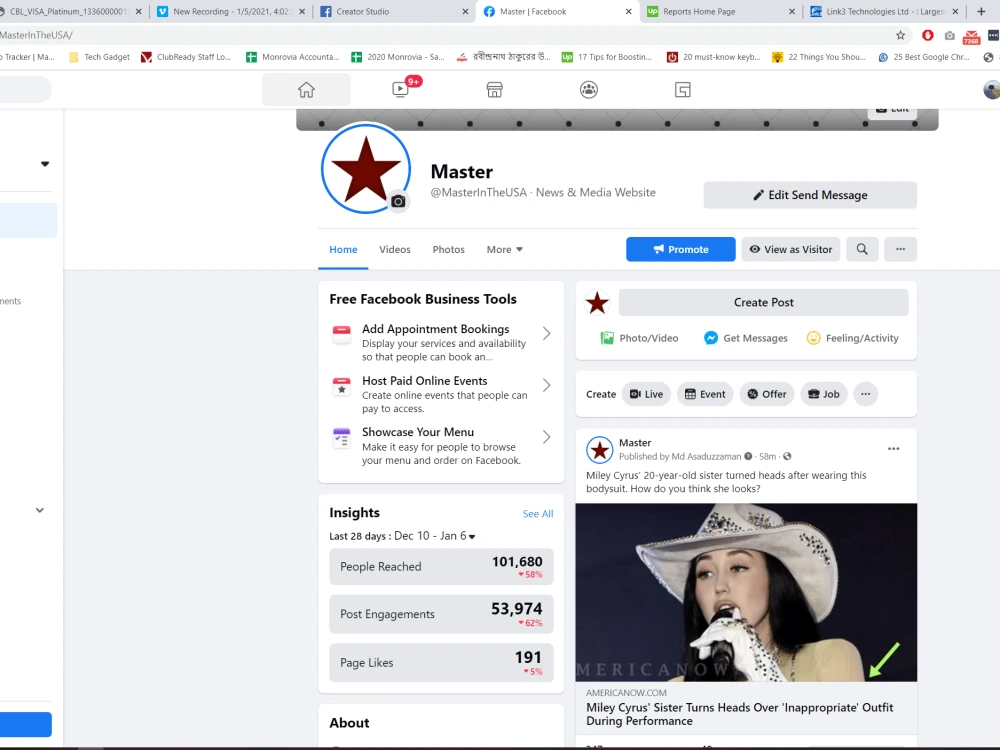
Task: Open Facebook Home feed icon
Action: 306,90
